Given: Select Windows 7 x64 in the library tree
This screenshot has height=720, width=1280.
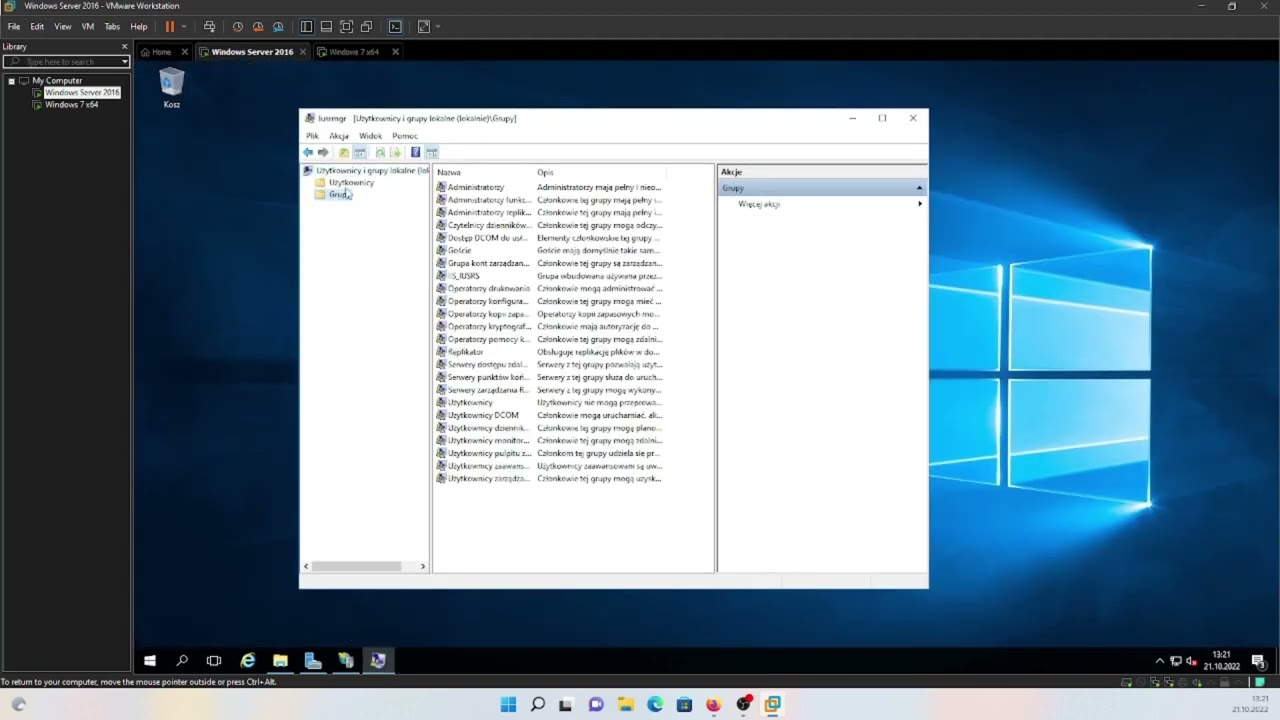Looking at the screenshot, I should pyautogui.click(x=72, y=105).
